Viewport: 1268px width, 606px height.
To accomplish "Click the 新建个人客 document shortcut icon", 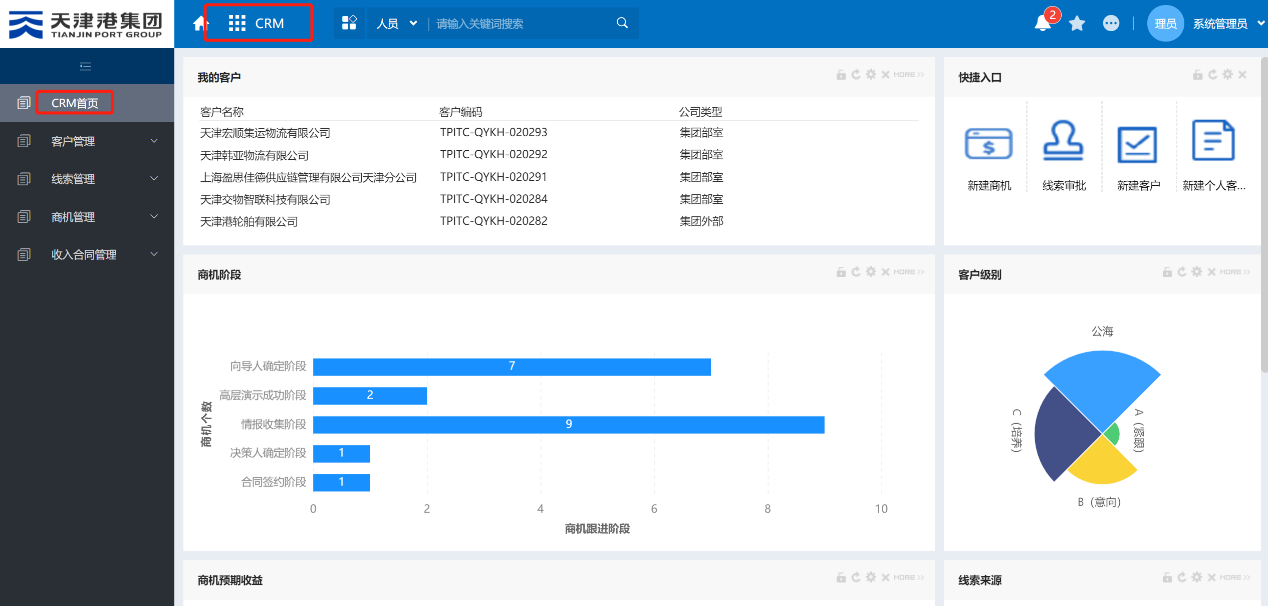I will [1213, 141].
